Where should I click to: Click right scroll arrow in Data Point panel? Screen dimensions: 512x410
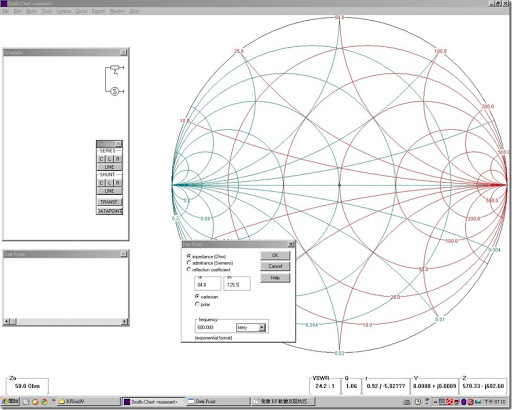click(x=124, y=321)
